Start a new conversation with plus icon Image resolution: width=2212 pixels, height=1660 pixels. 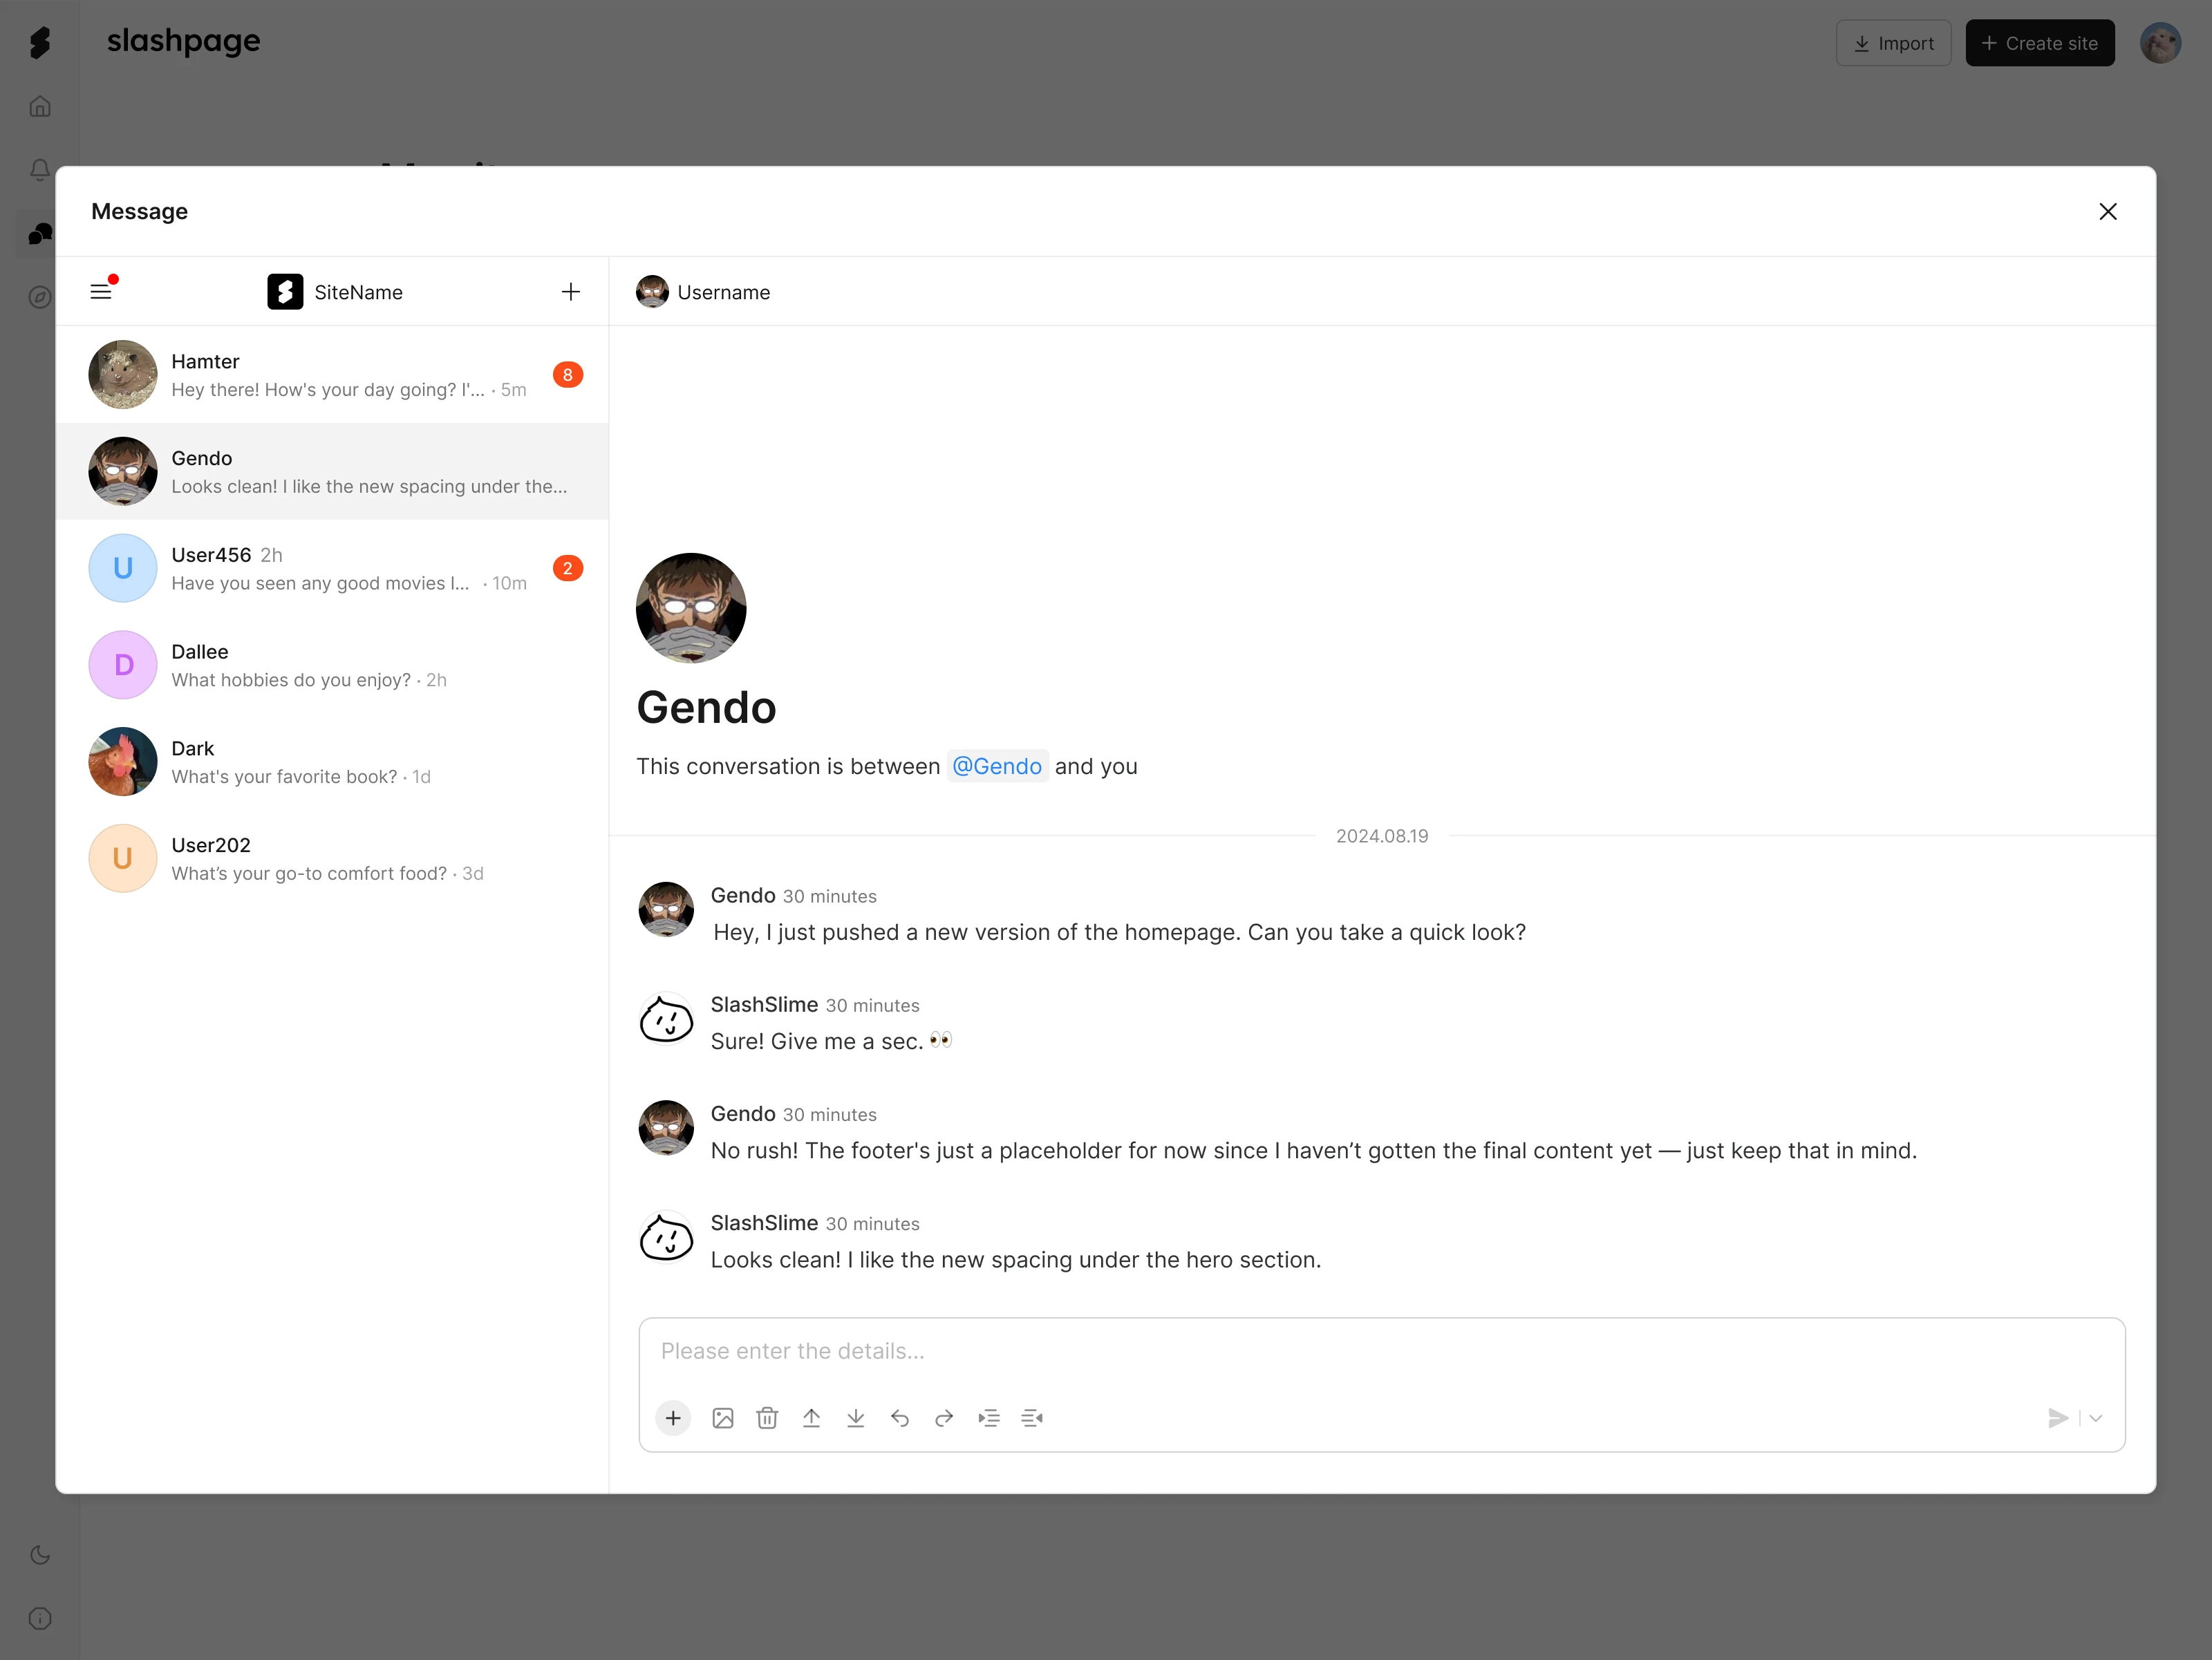click(x=571, y=292)
